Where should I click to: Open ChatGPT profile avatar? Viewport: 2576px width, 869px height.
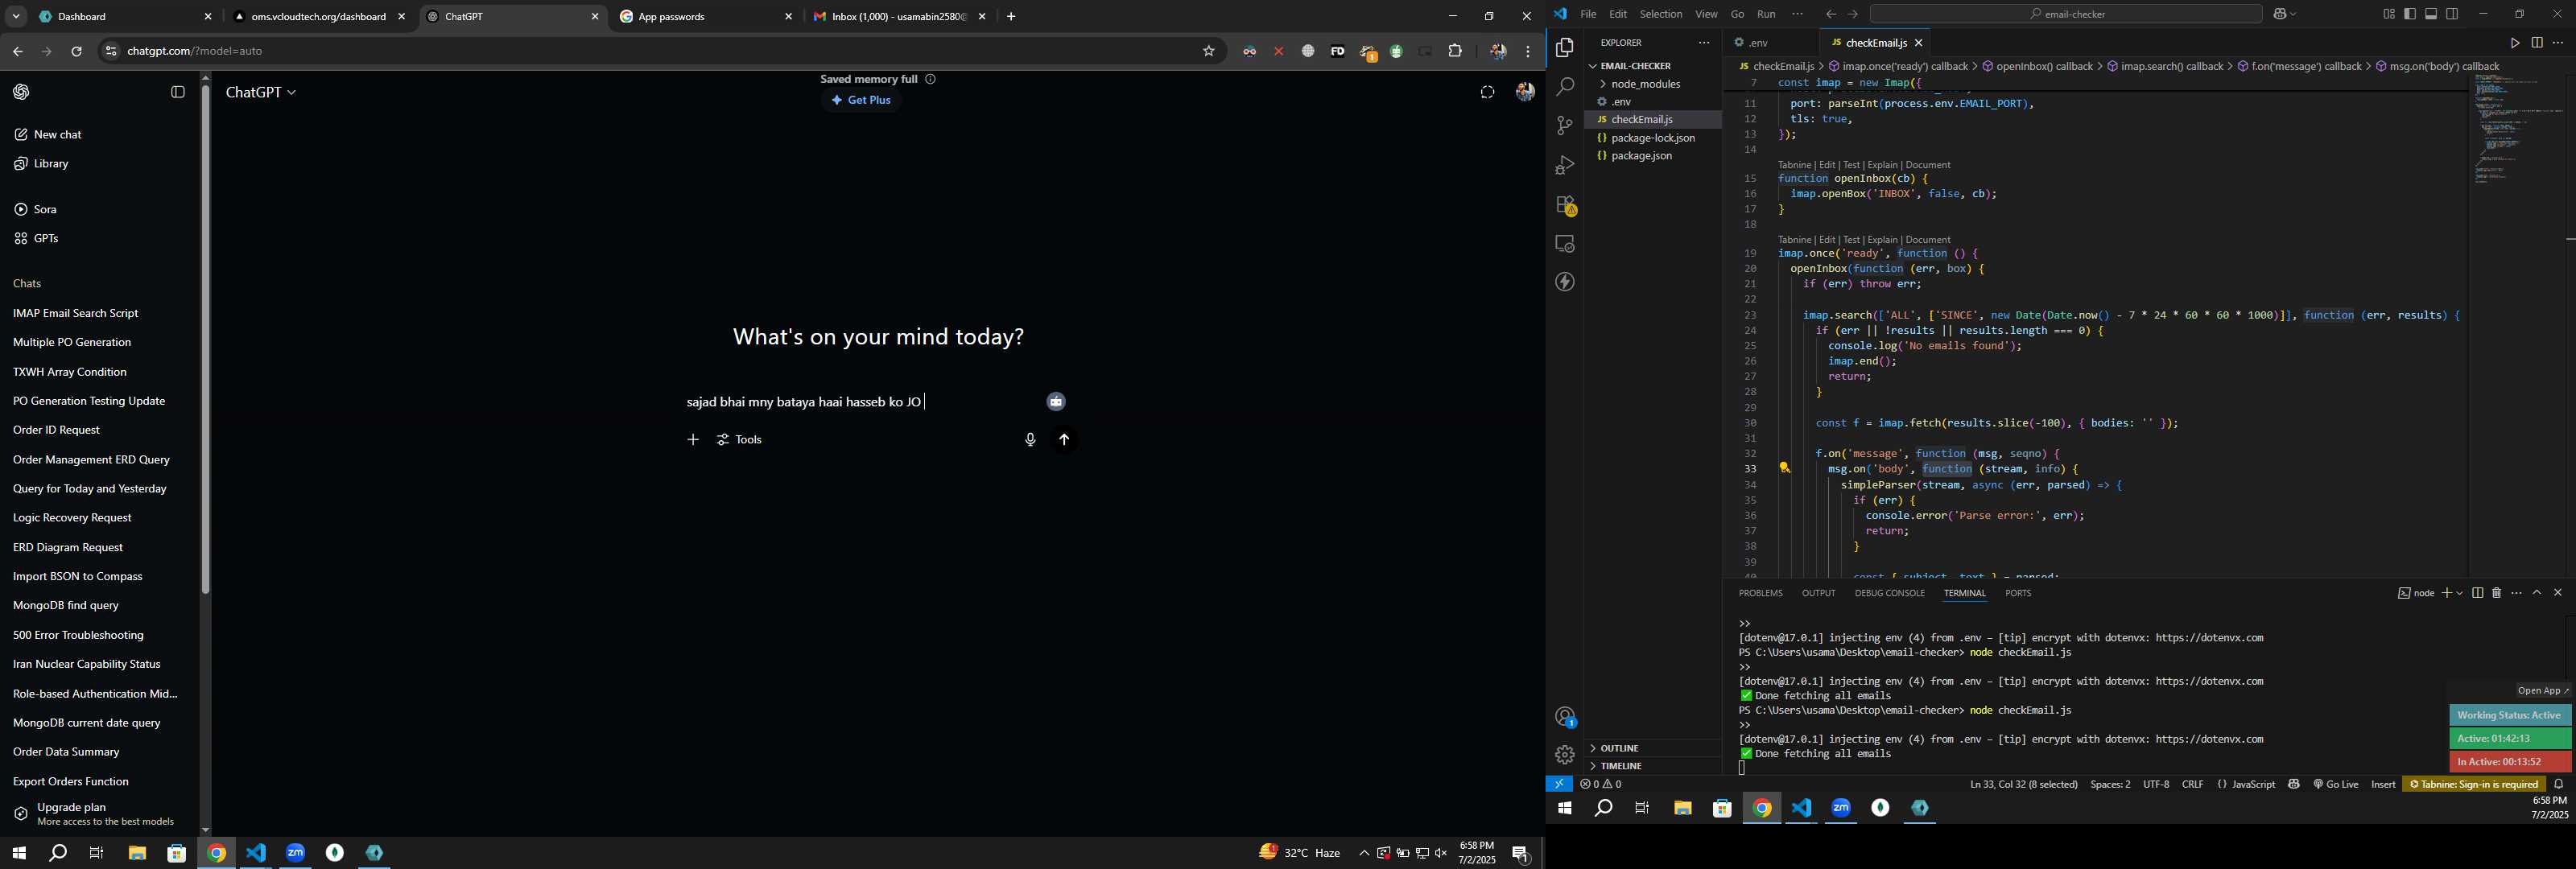pyautogui.click(x=1525, y=92)
